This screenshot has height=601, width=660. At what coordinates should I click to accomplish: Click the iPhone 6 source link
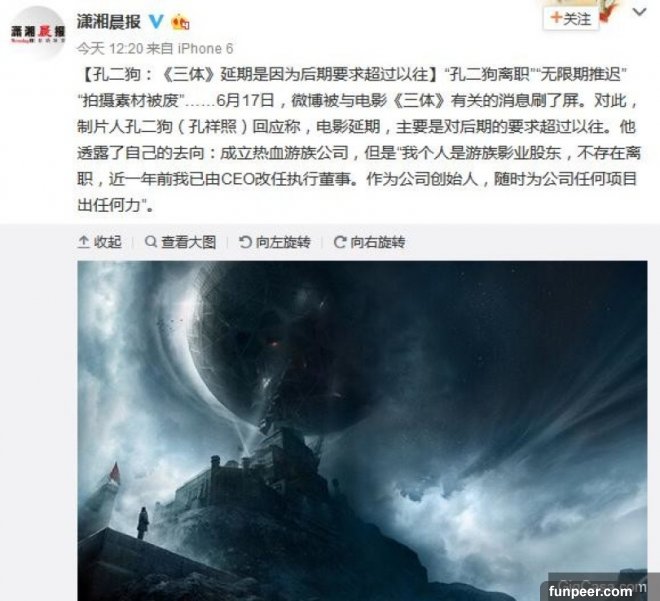(205, 48)
